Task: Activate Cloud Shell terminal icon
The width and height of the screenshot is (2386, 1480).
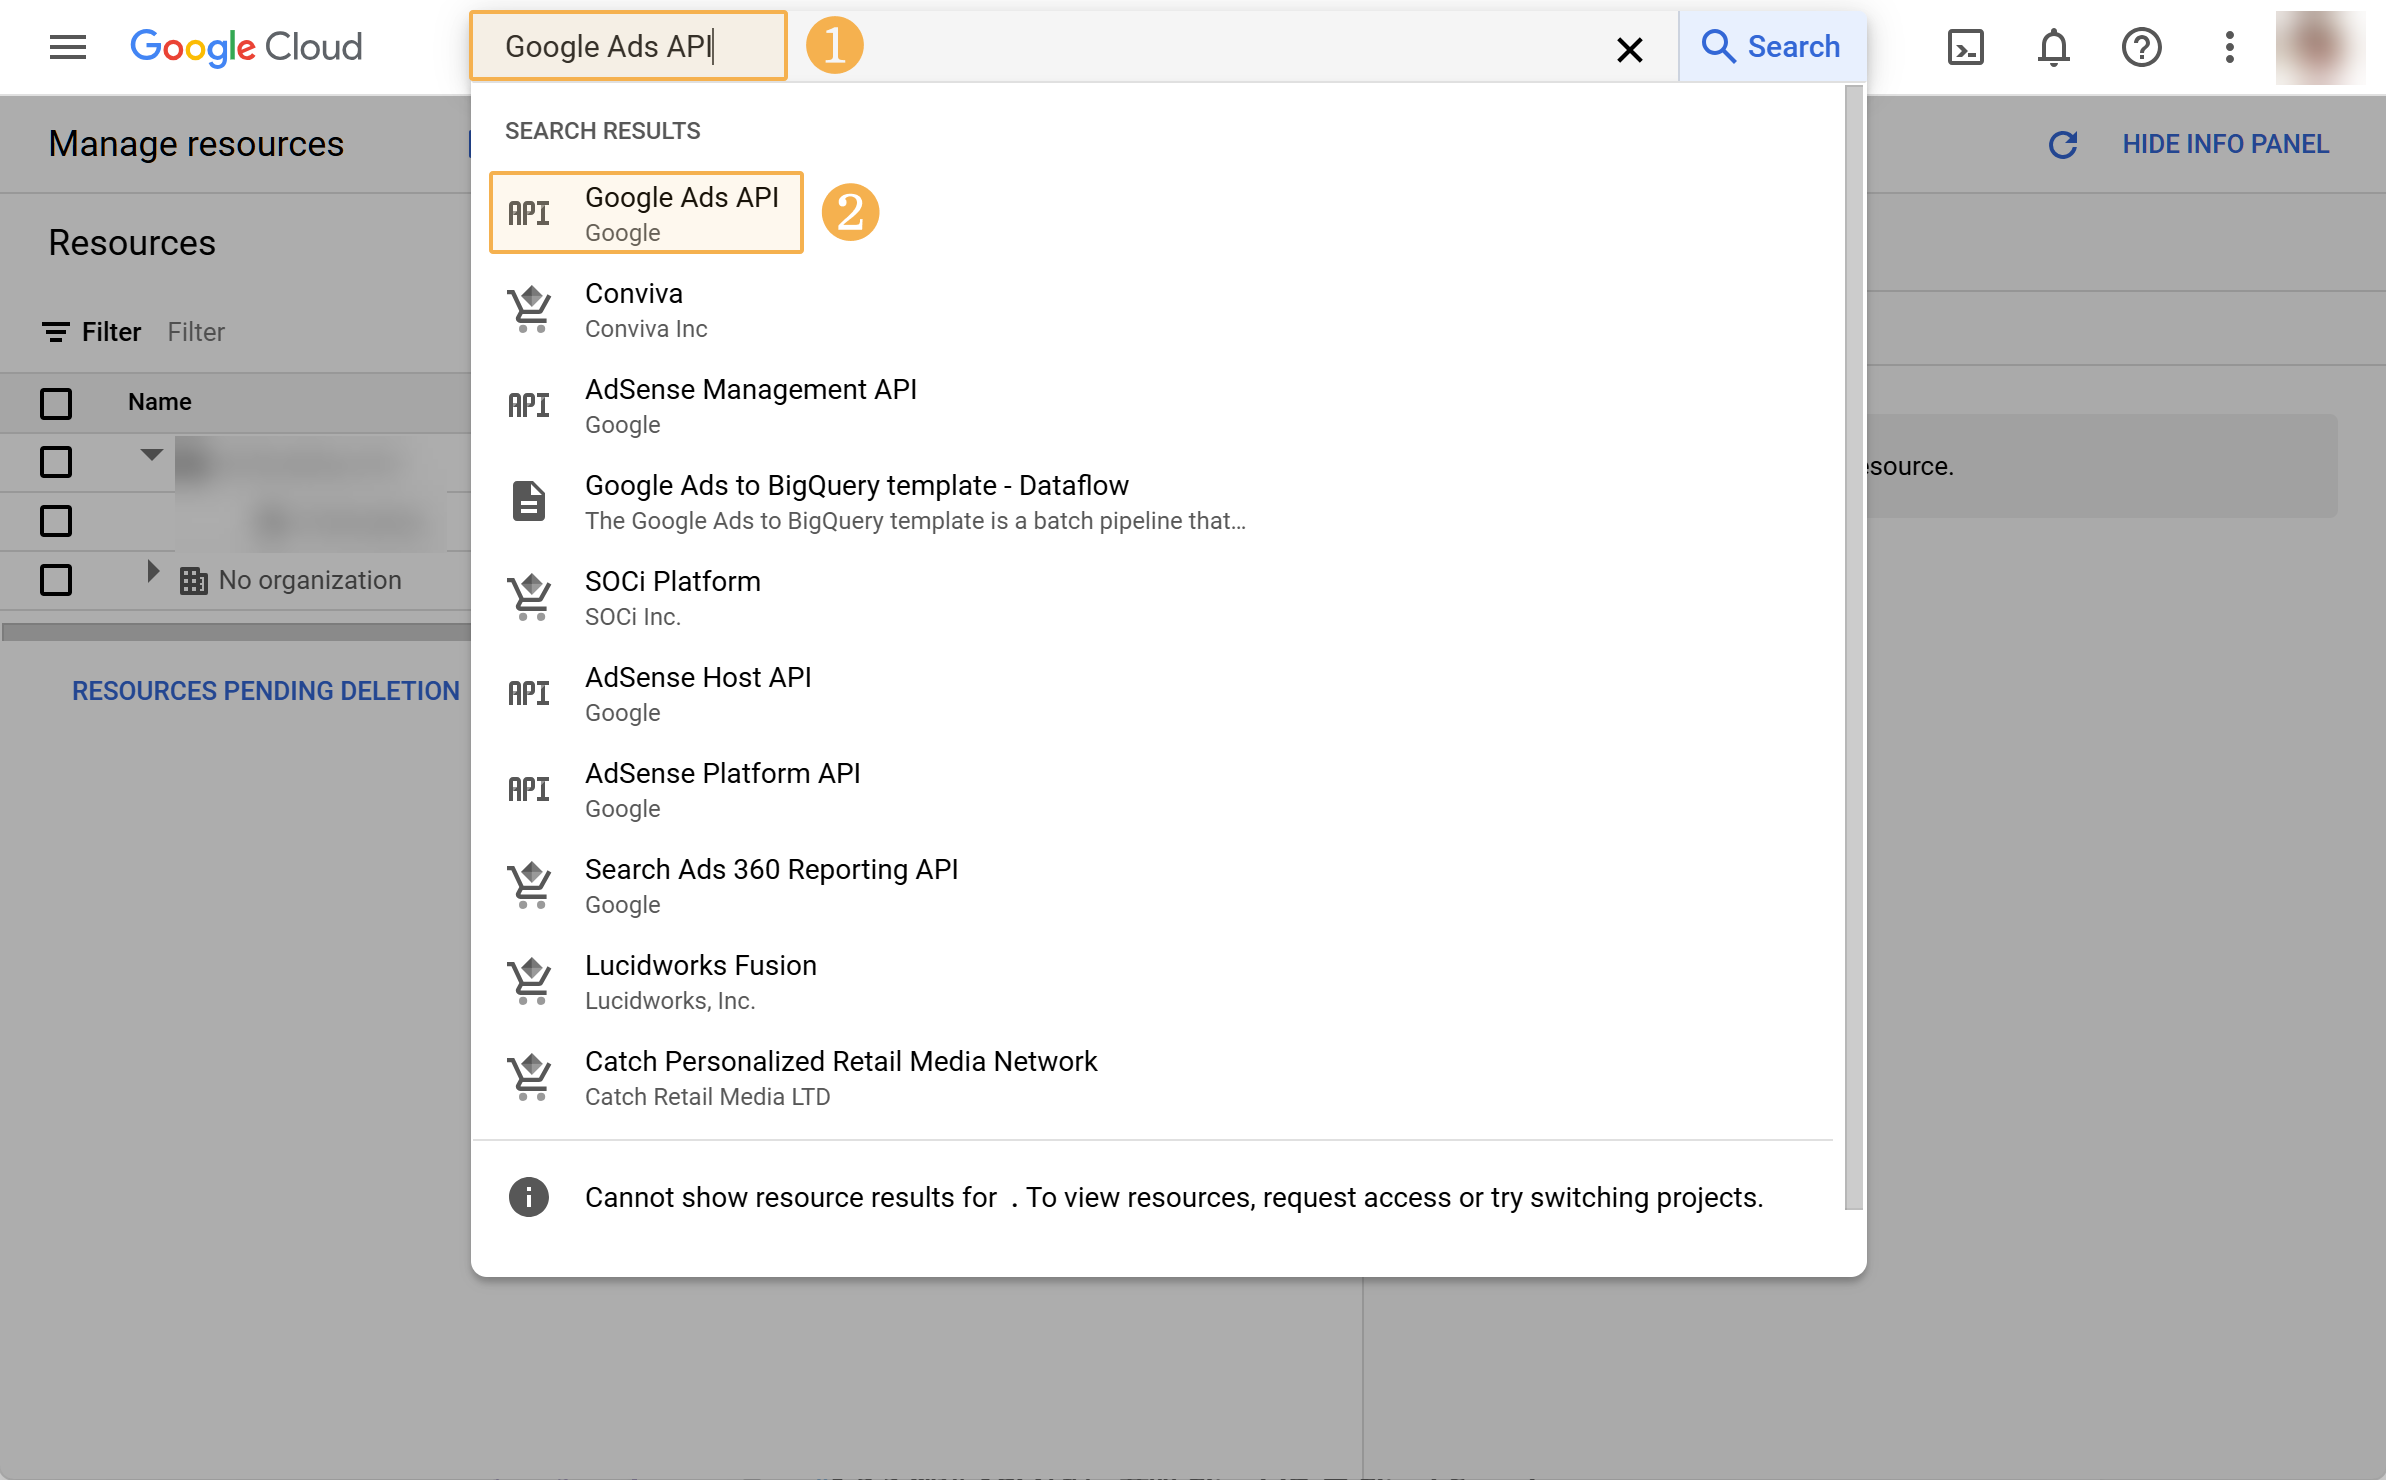Action: [x=1965, y=47]
